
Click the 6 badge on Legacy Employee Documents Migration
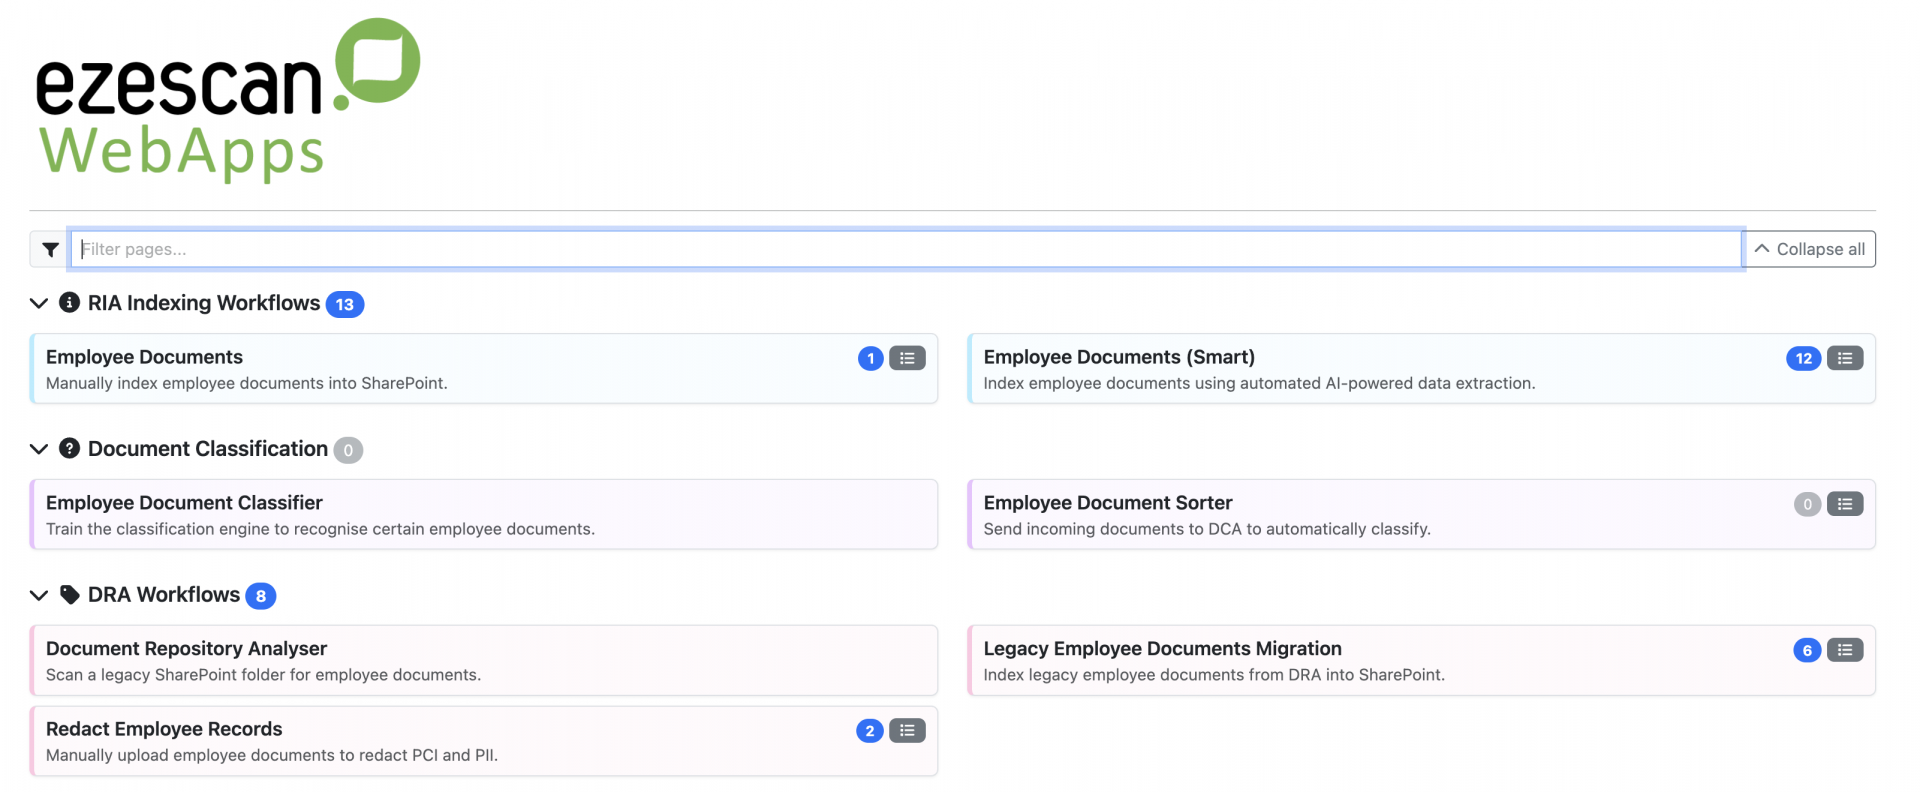click(1808, 650)
